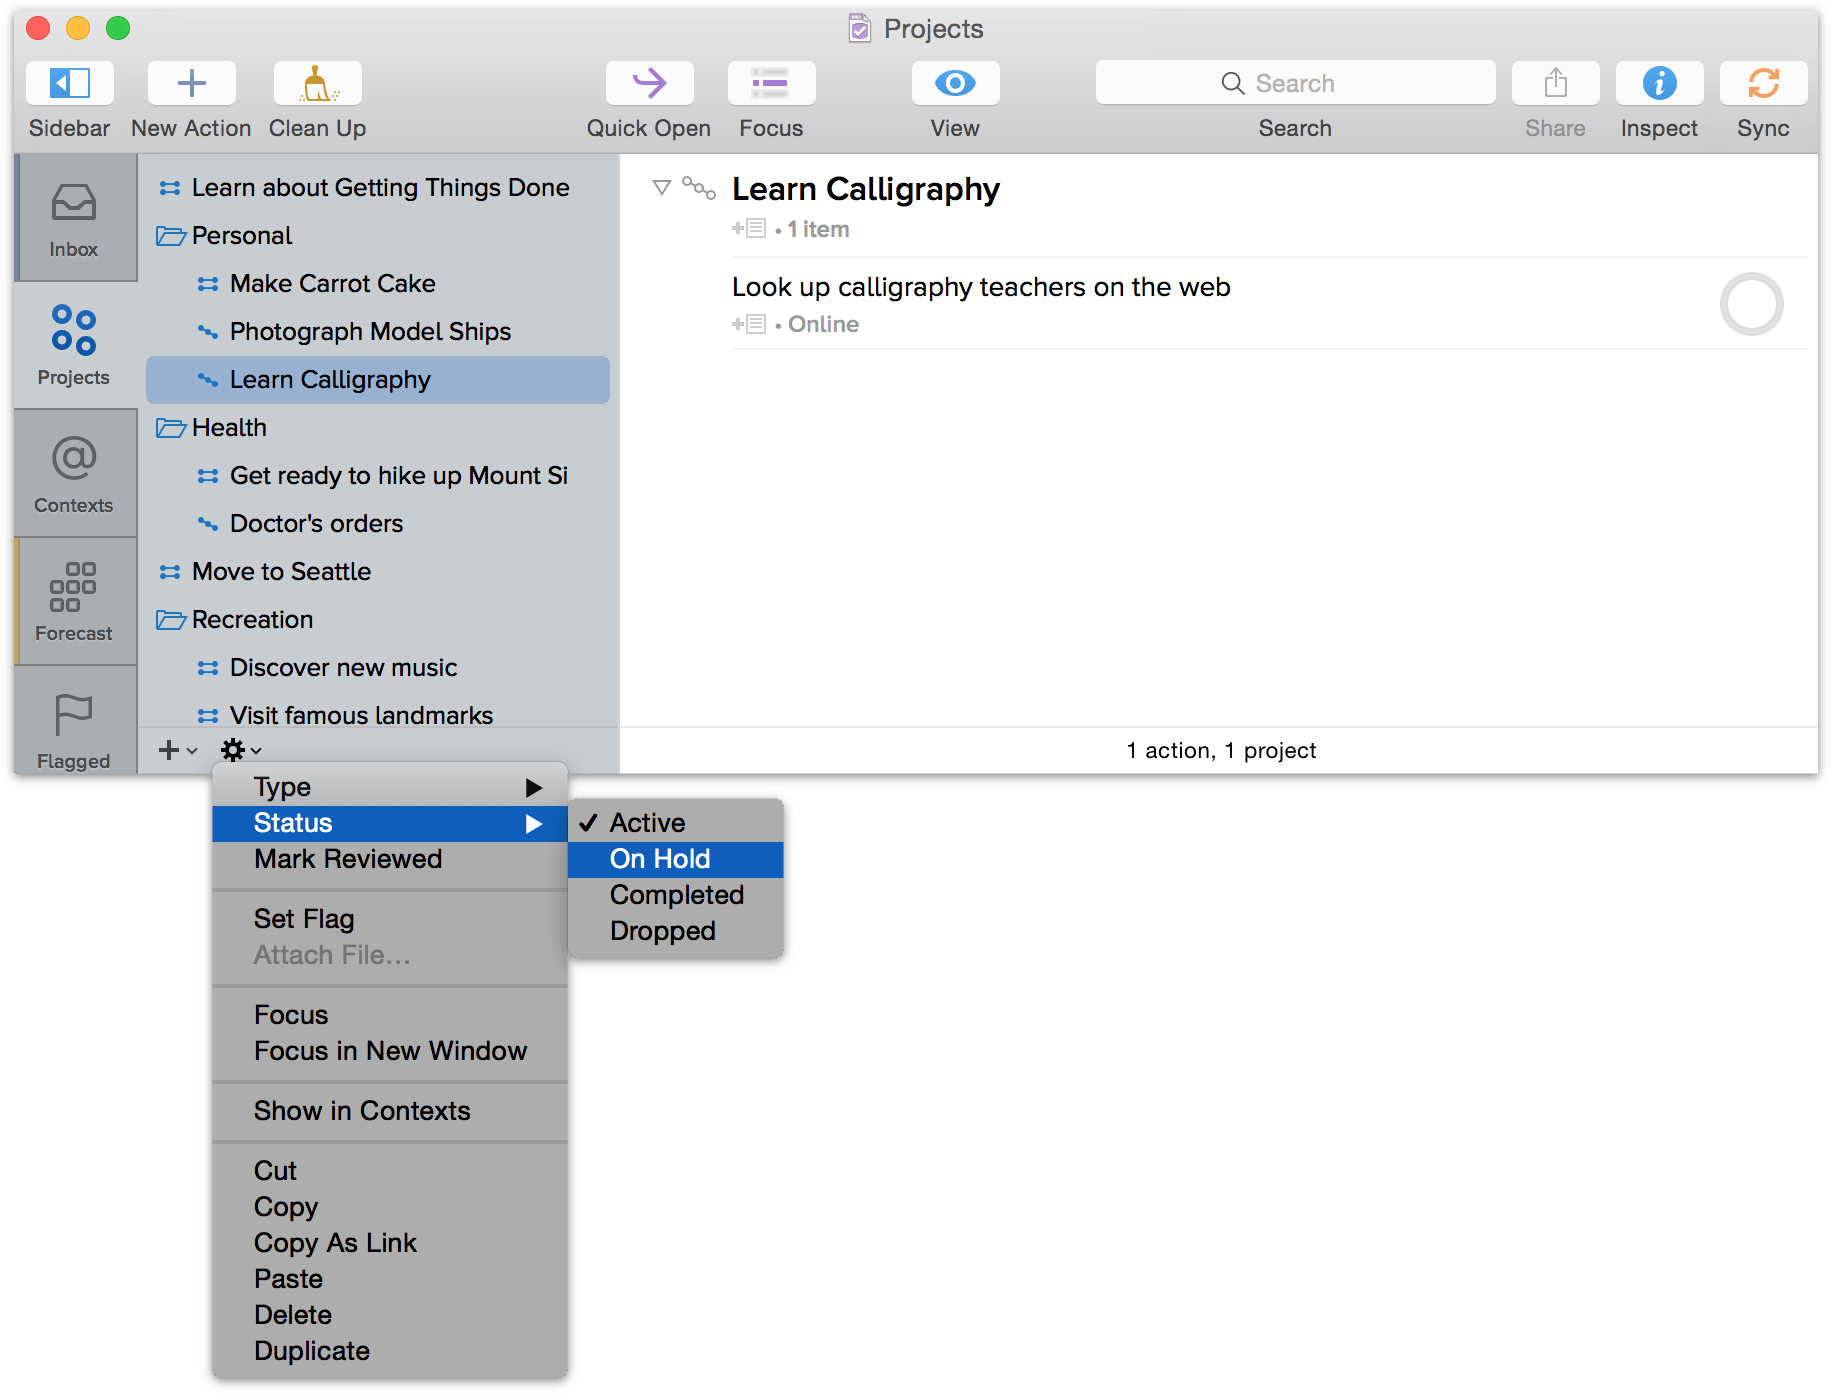1832x1394 pixels.
Task: Add a note to Learn Calligraphy project
Action: [x=749, y=229]
